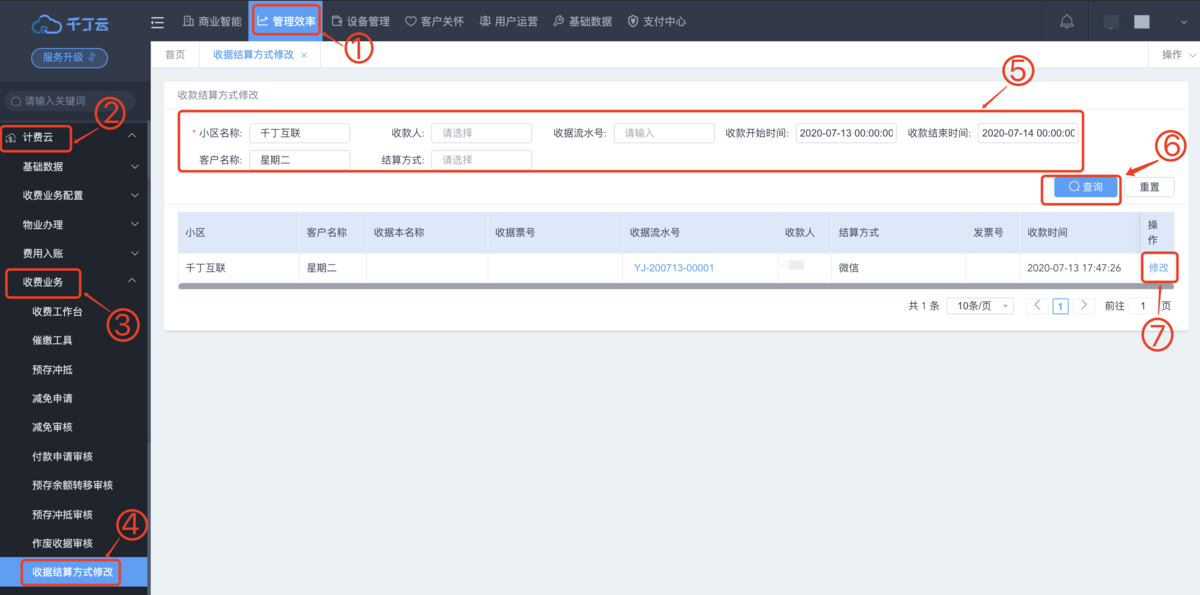Focus the 请输入关键词 search field
Image resolution: width=1200 pixels, height=595 pixels.
(x=70, y=101)
